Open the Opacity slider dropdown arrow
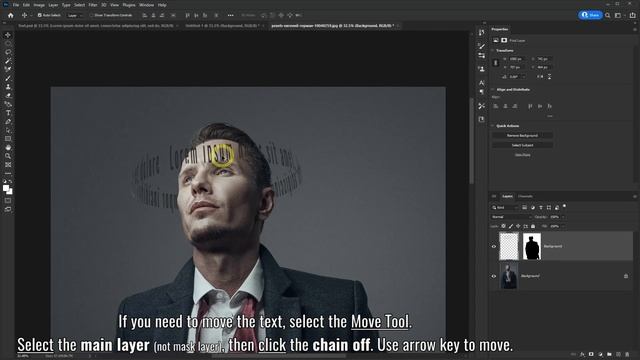This screenshot has height=360, width=640. pos(563,217)
